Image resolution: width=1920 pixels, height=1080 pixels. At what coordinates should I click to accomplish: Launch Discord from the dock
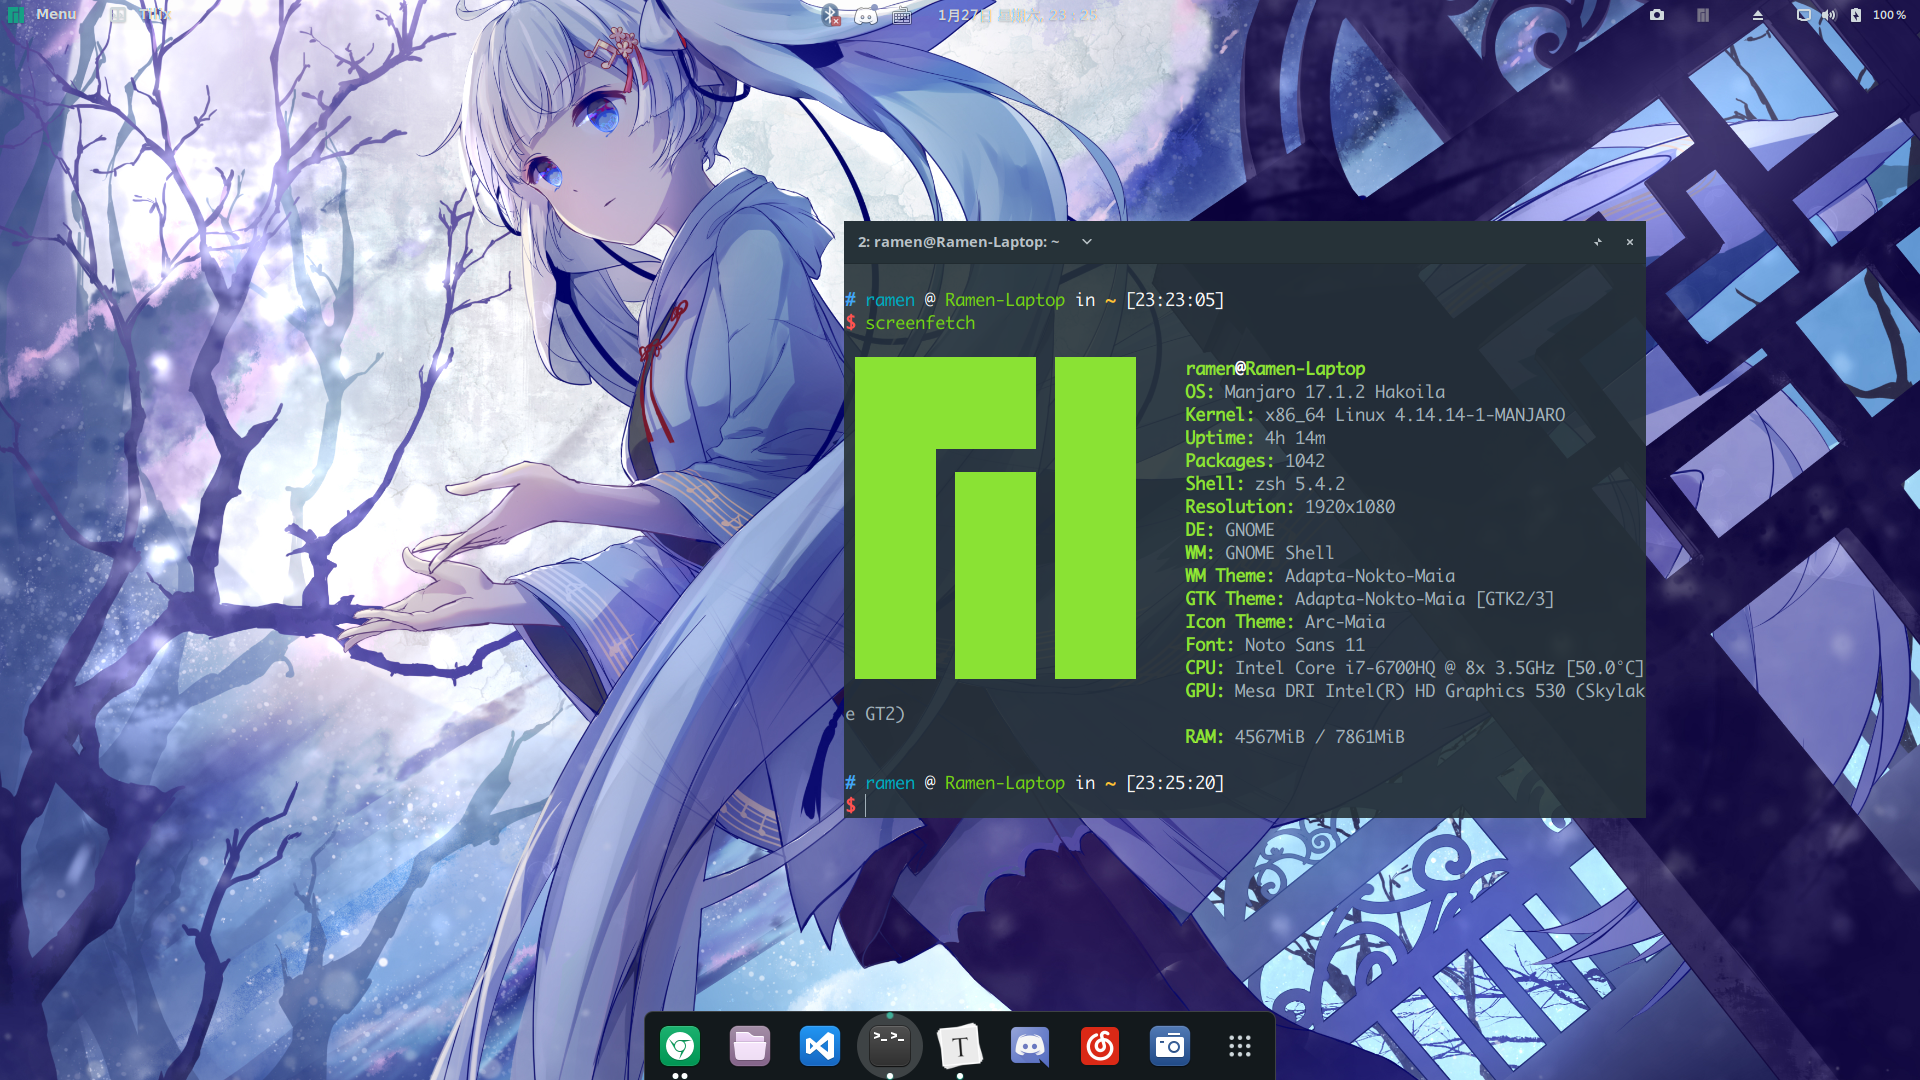(1030, 1046)
